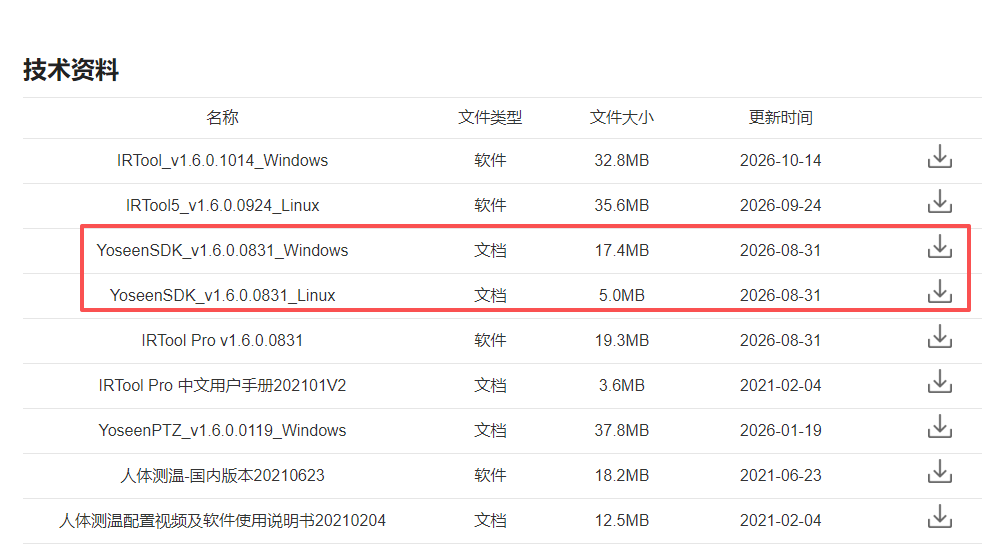This screenshot has width=982, height=550.
Task: Click 软件 type in IRTool_v1.6.0.1014_Windows row
Action: tap(490, 160)
